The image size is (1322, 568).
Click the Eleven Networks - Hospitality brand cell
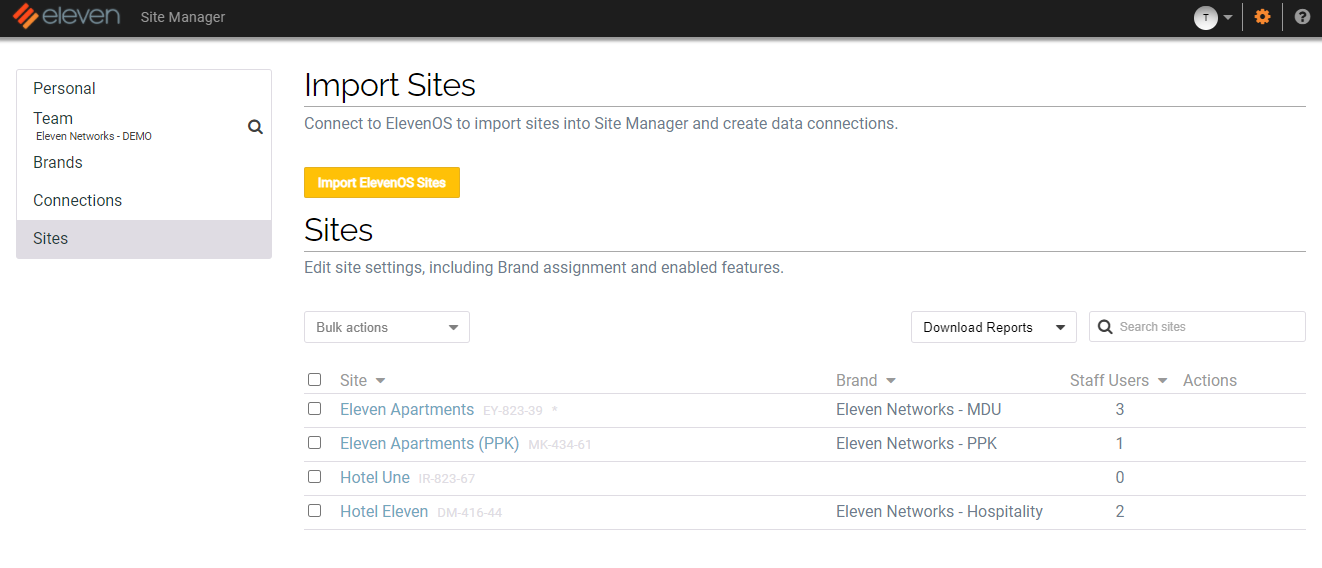(x=939, y=511)
